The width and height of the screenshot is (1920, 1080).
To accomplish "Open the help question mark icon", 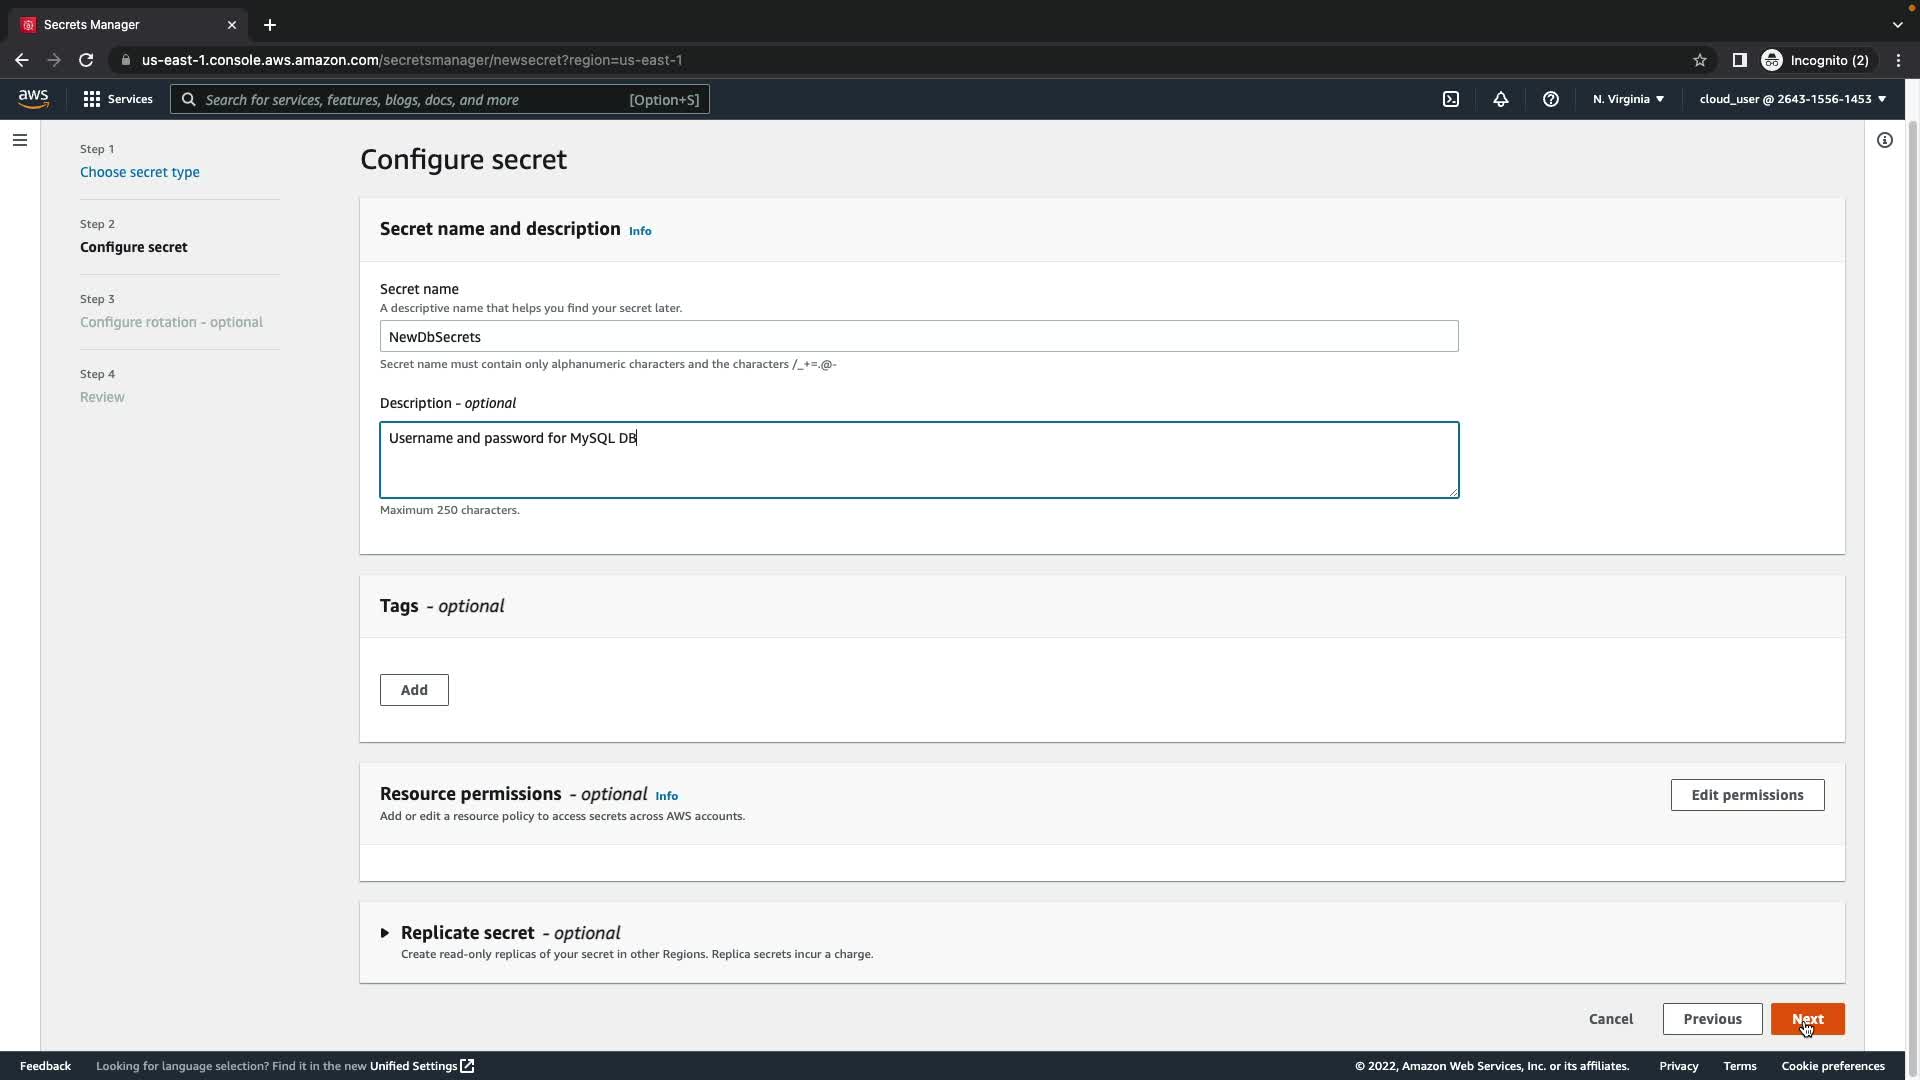I will click(x=1550, y=99).
